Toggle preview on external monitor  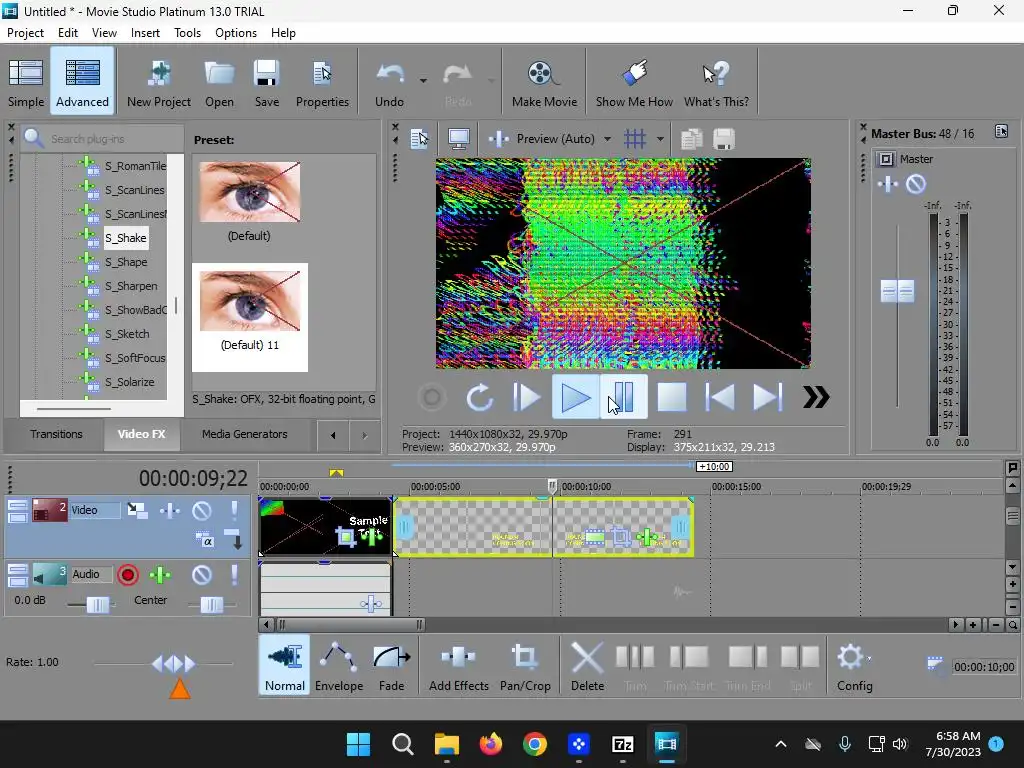tap(458, 139)
